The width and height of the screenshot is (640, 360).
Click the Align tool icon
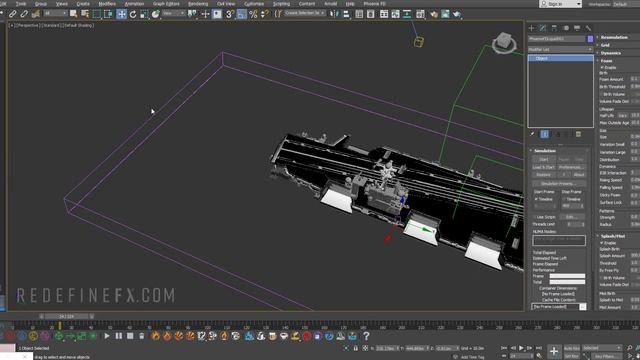coord(346,14)
